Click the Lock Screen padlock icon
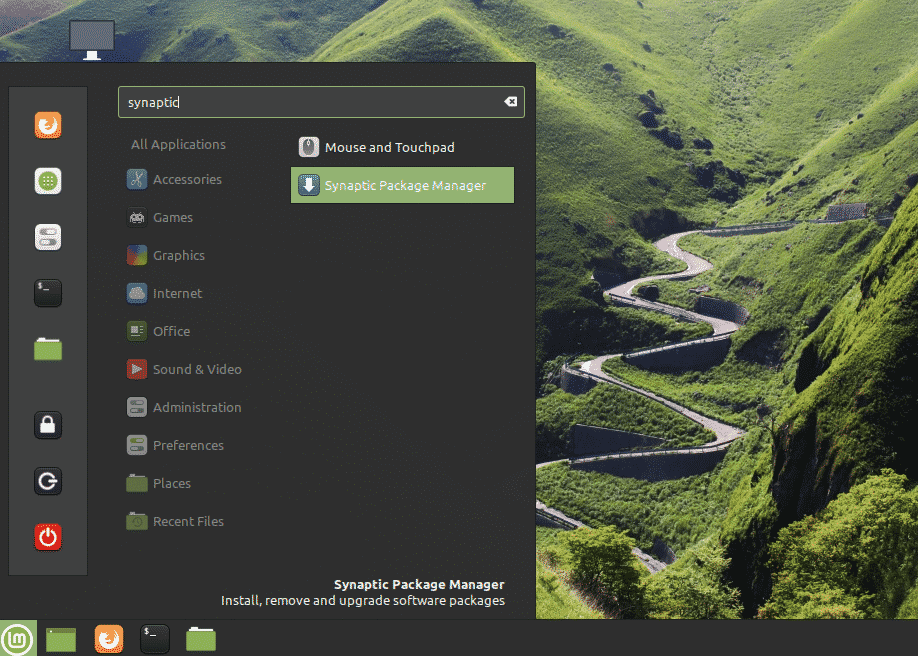This screenshot has height=656, width=918. 48,425
